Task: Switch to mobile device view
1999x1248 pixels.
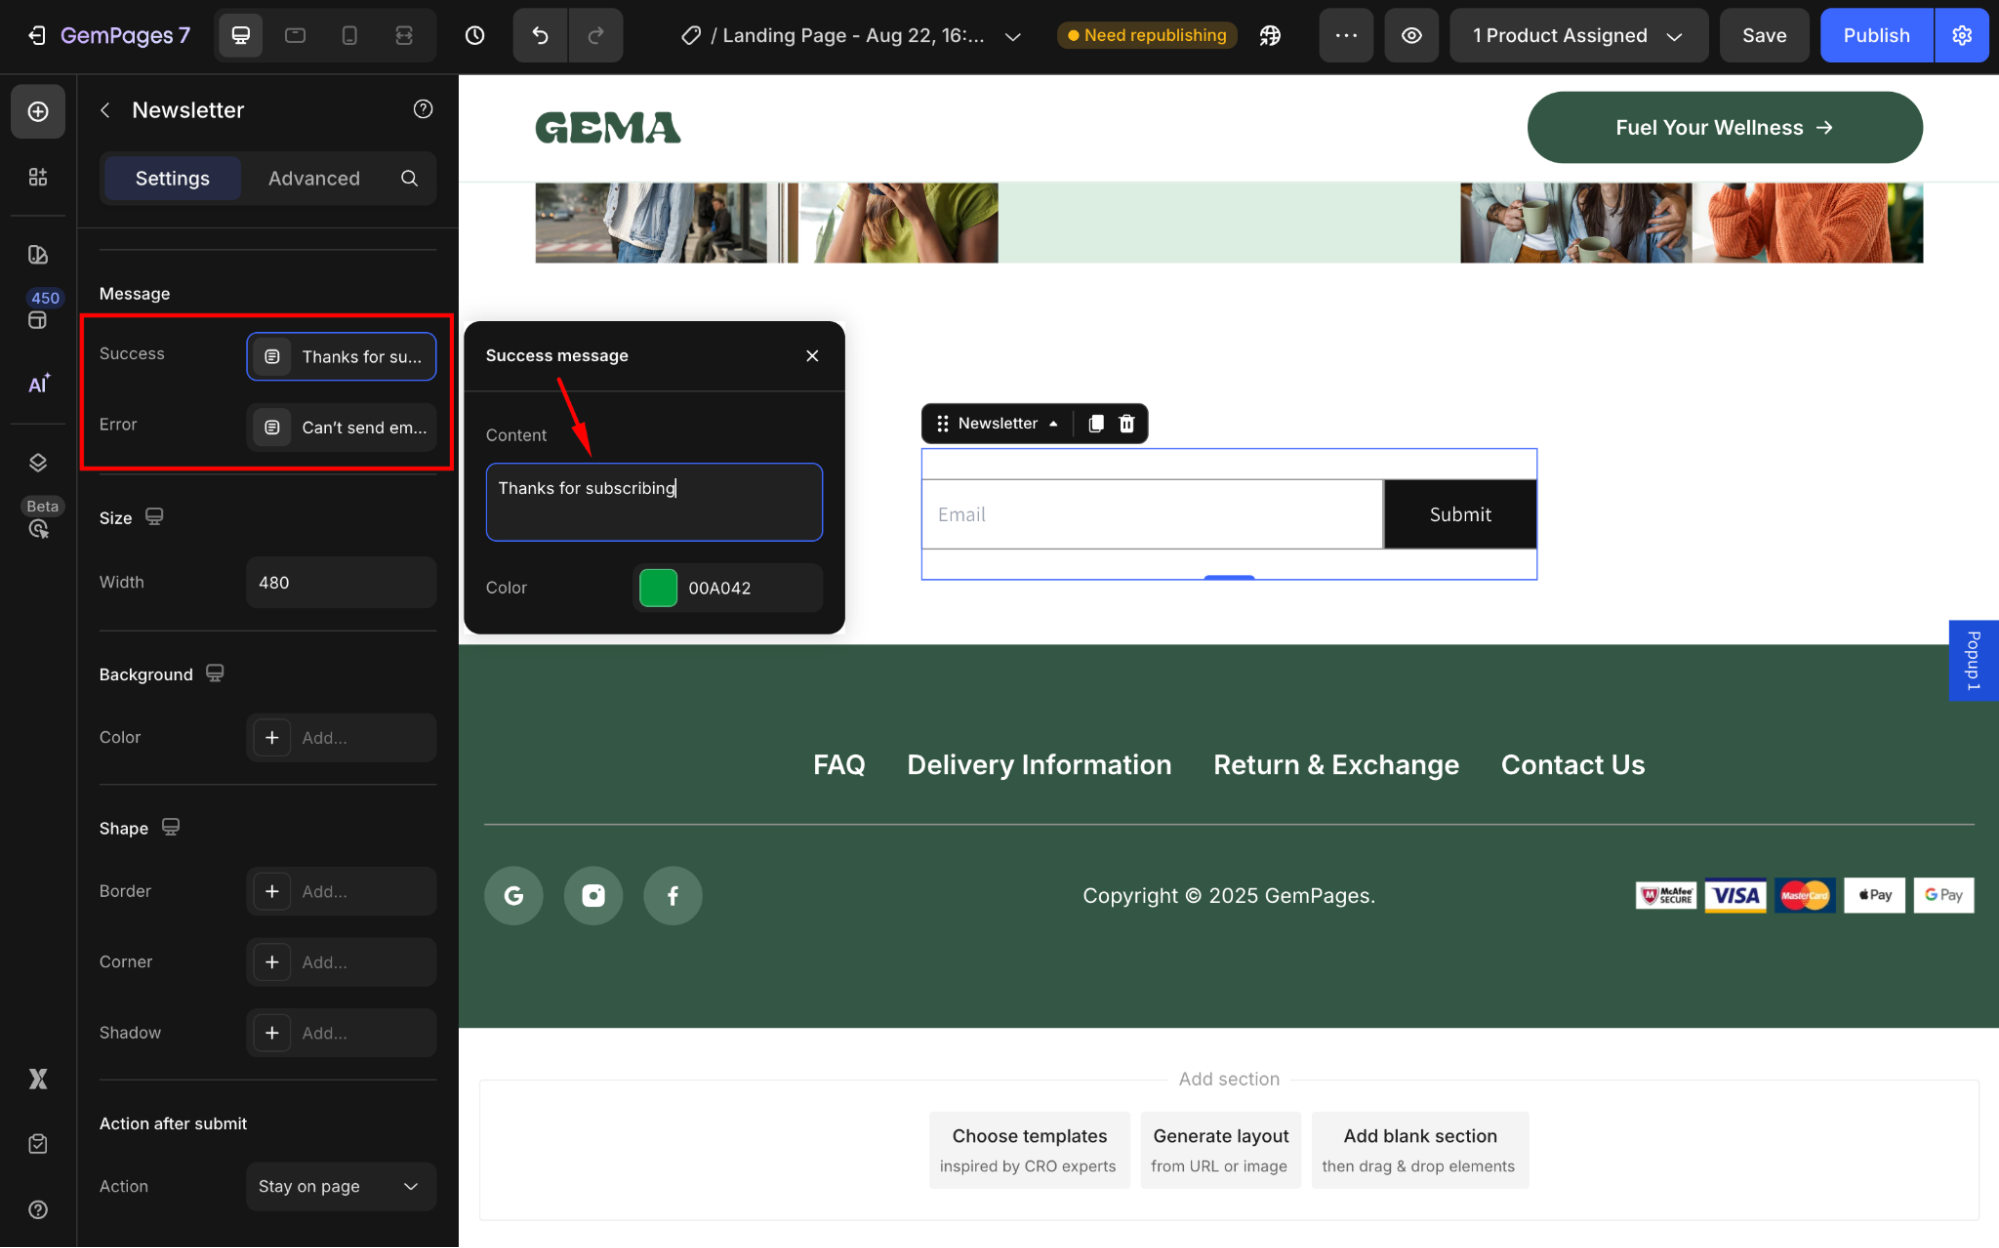Action: tap(349, 36)
